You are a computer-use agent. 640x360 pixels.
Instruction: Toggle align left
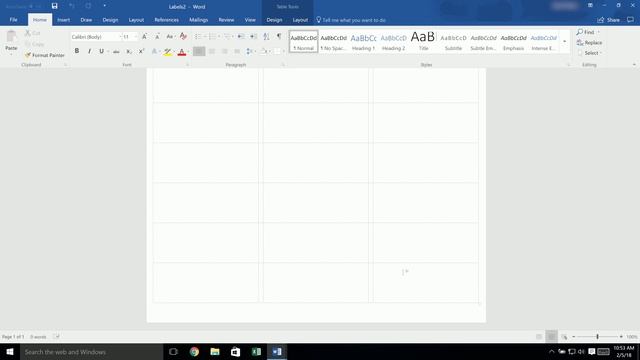pyautogui.click(x=199, y=51)
